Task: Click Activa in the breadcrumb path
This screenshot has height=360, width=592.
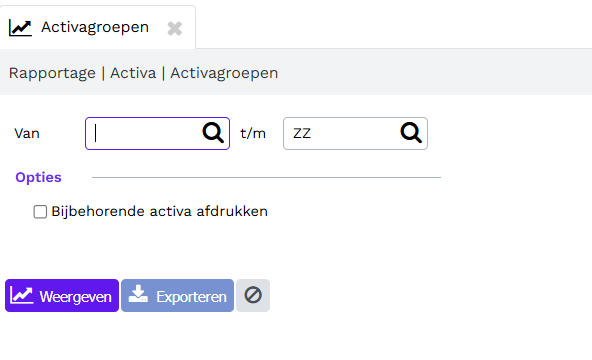Action: point(133,73)
